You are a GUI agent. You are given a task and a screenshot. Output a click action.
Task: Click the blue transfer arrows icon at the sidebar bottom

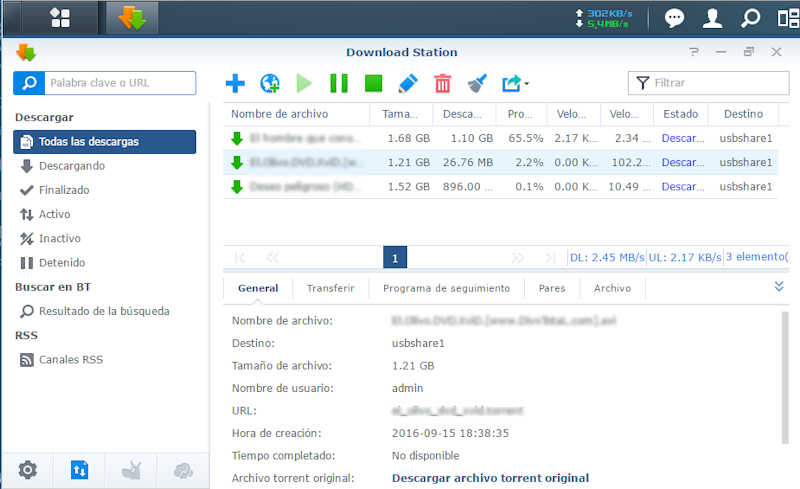pos(80,470)
